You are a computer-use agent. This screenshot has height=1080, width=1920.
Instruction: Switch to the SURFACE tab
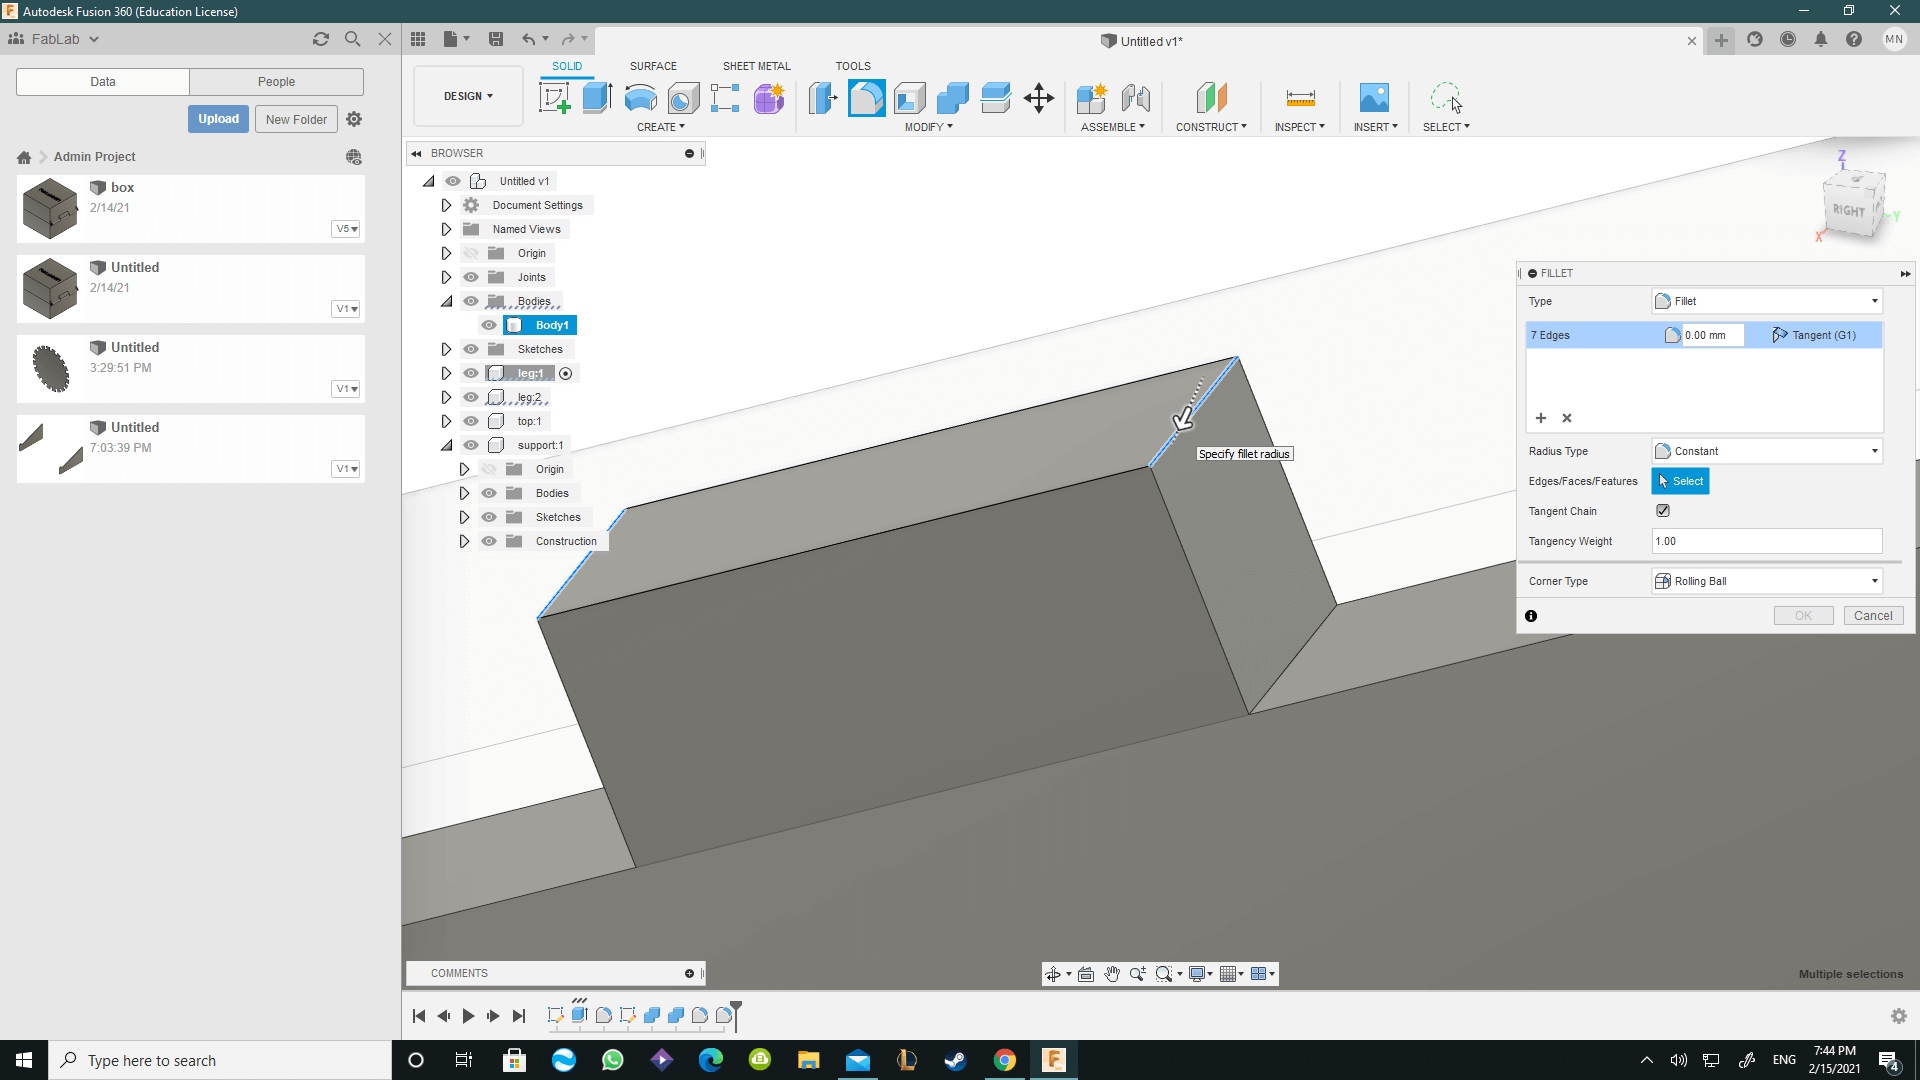coord(653,66)
